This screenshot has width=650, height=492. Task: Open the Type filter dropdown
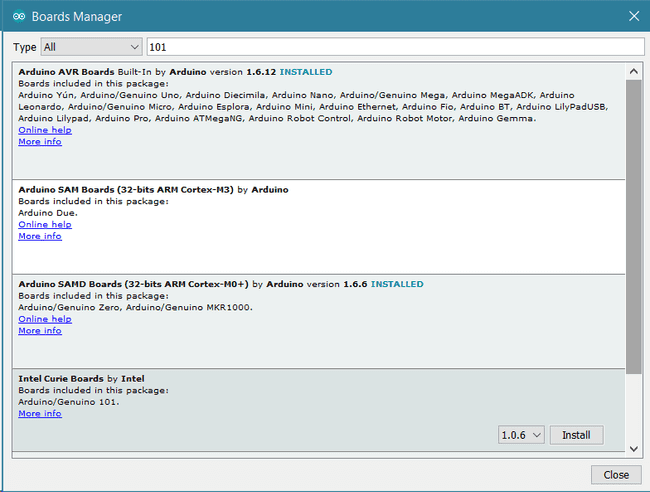click(91, 47)
